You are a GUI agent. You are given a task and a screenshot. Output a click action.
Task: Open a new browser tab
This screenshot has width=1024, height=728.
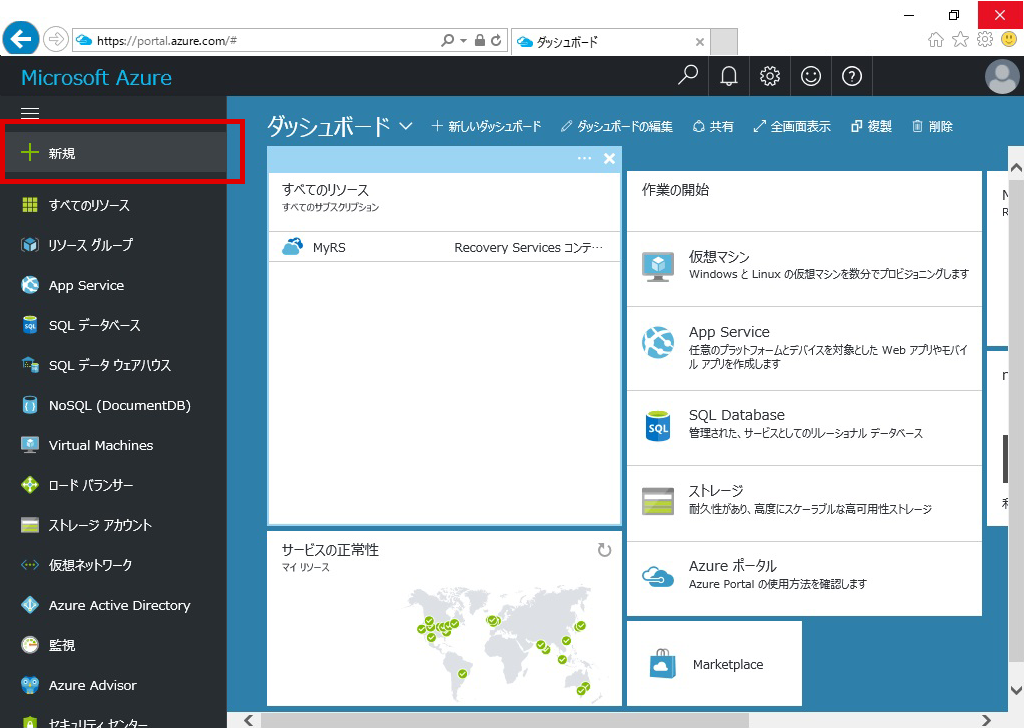pyautogui.click(x=724, y=42)
